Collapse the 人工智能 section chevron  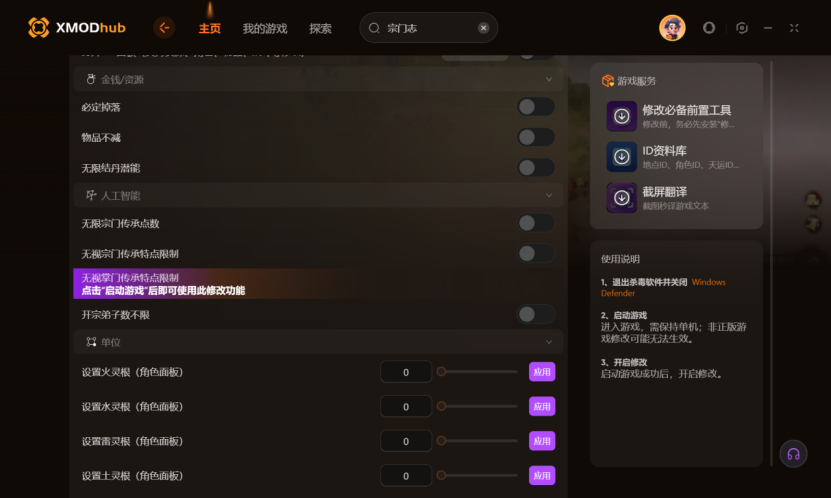(x=549, y=195)
